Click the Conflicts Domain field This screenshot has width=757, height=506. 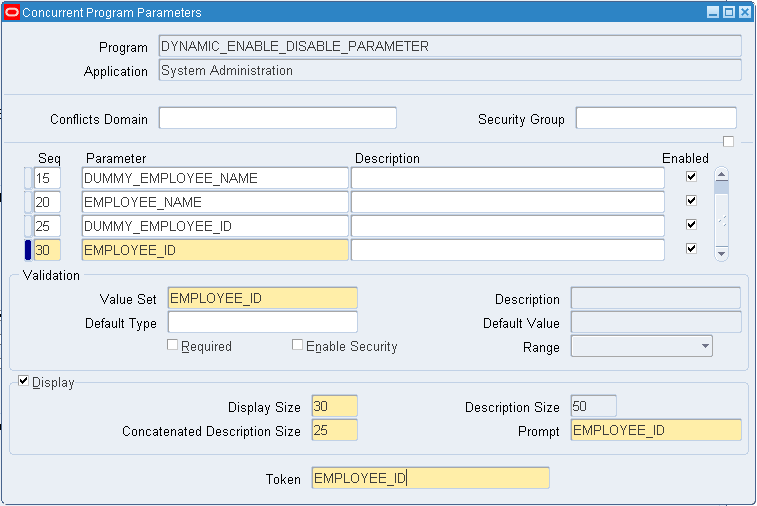pyautogui.click(x=278, y=118)
